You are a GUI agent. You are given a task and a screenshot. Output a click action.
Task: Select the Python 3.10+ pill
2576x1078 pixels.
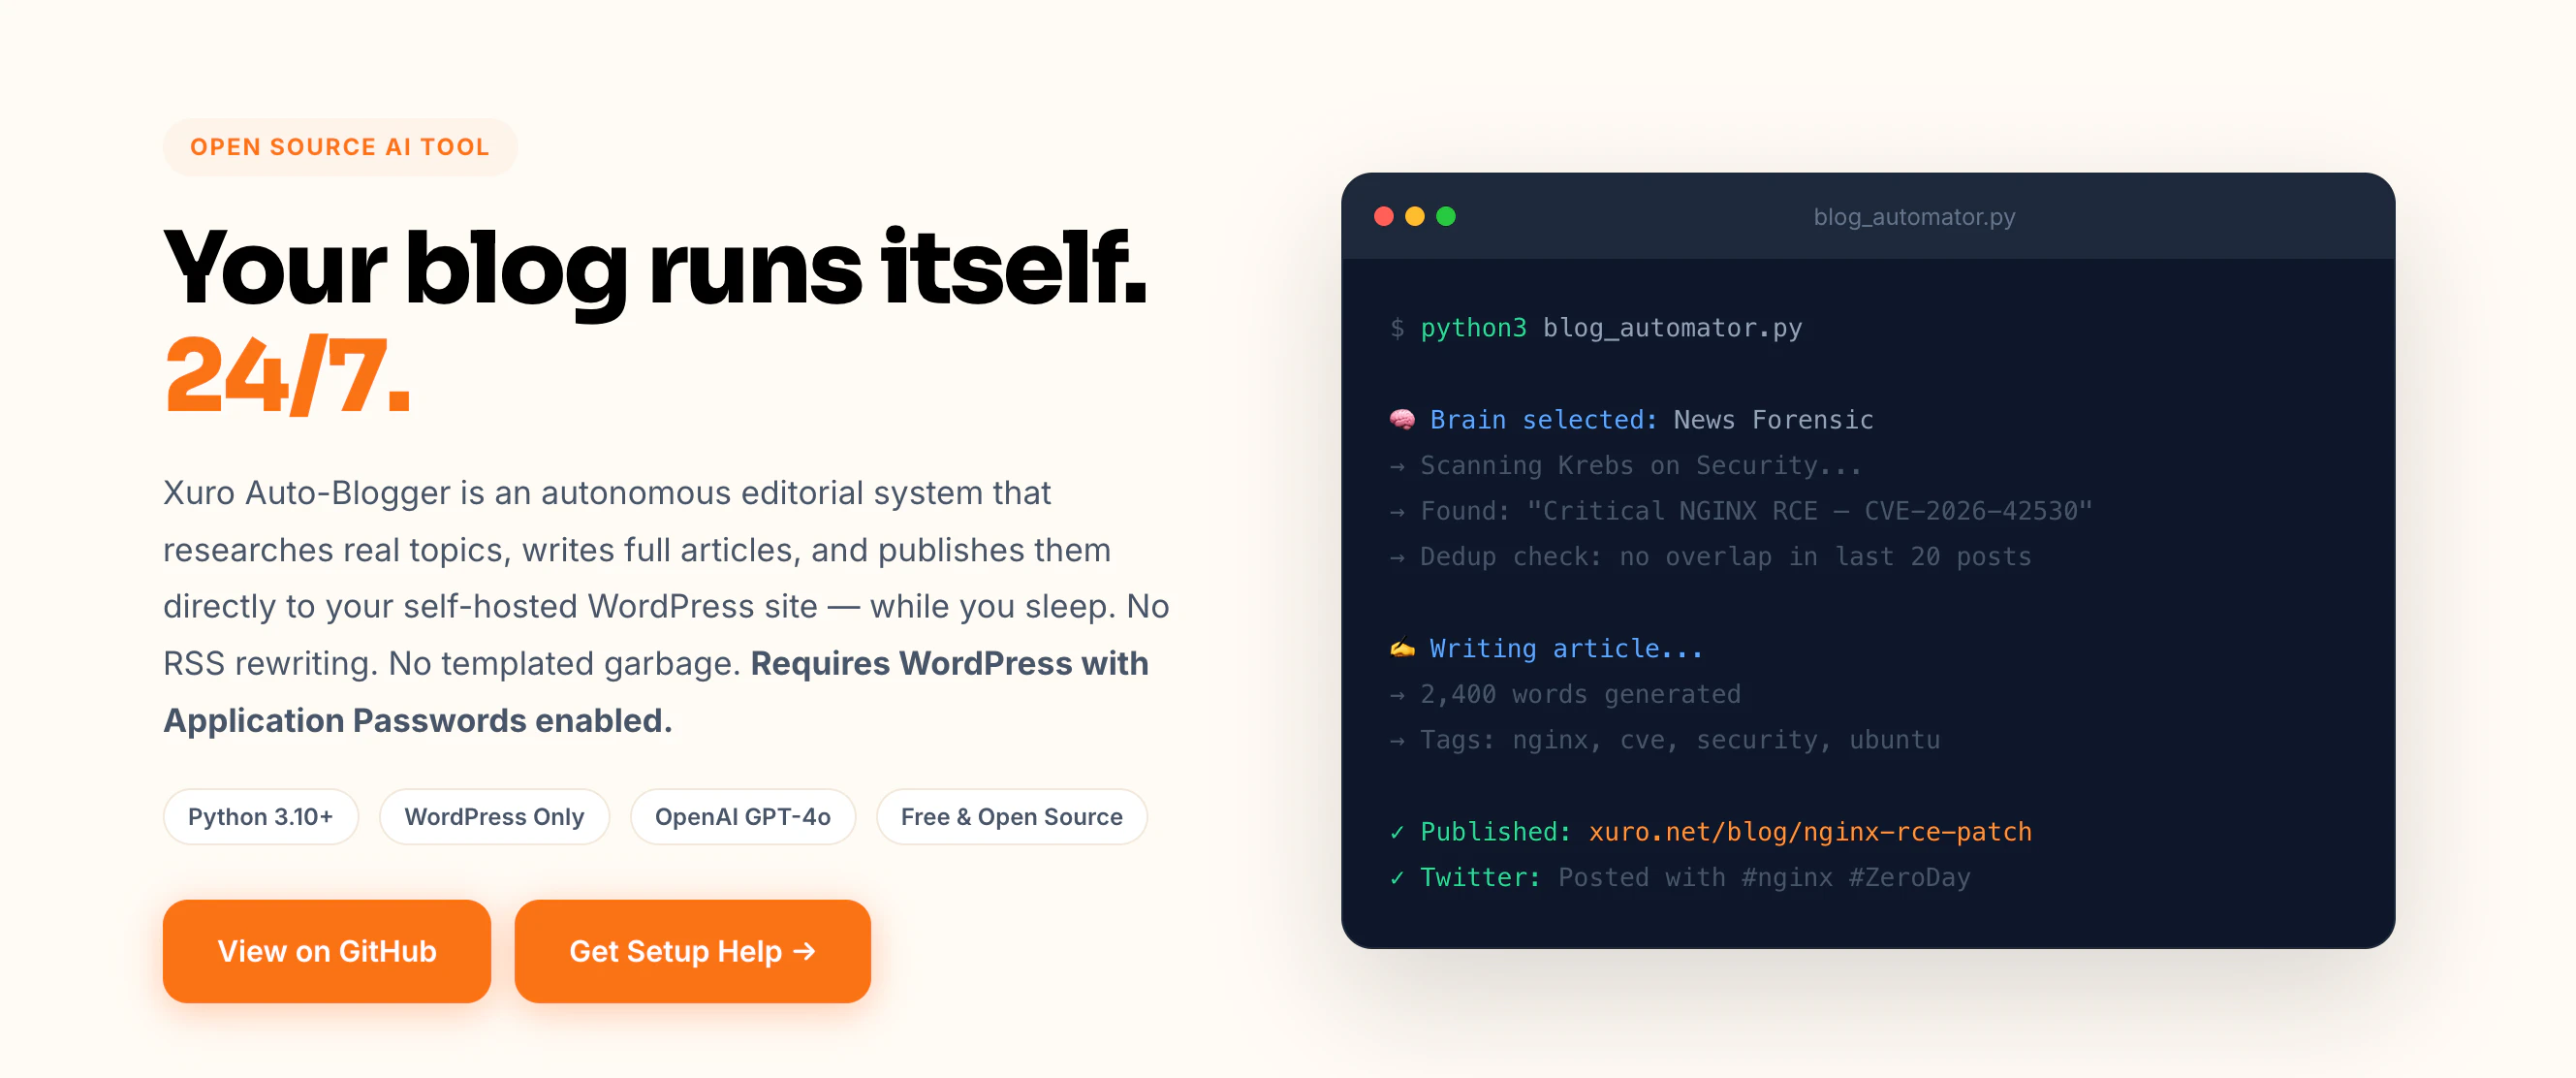(260, 817)
